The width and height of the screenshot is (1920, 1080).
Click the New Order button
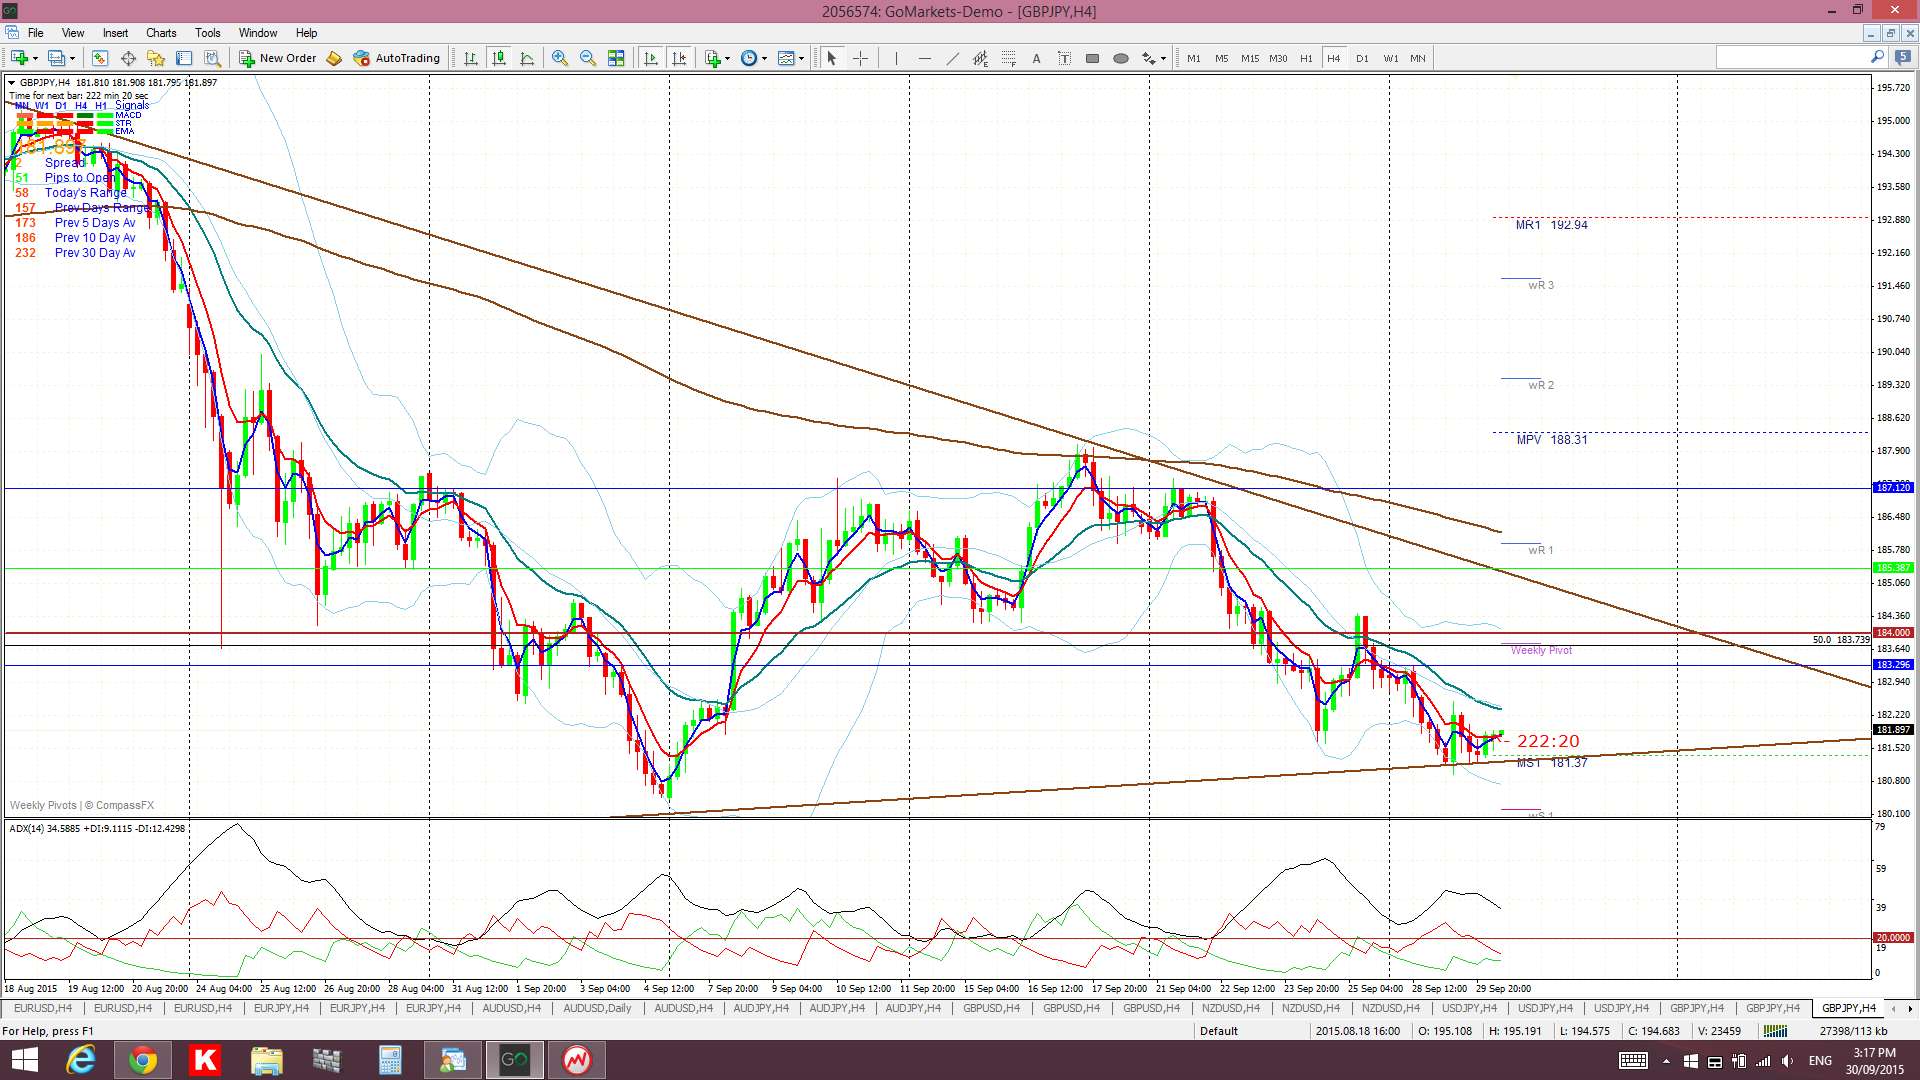278,58
